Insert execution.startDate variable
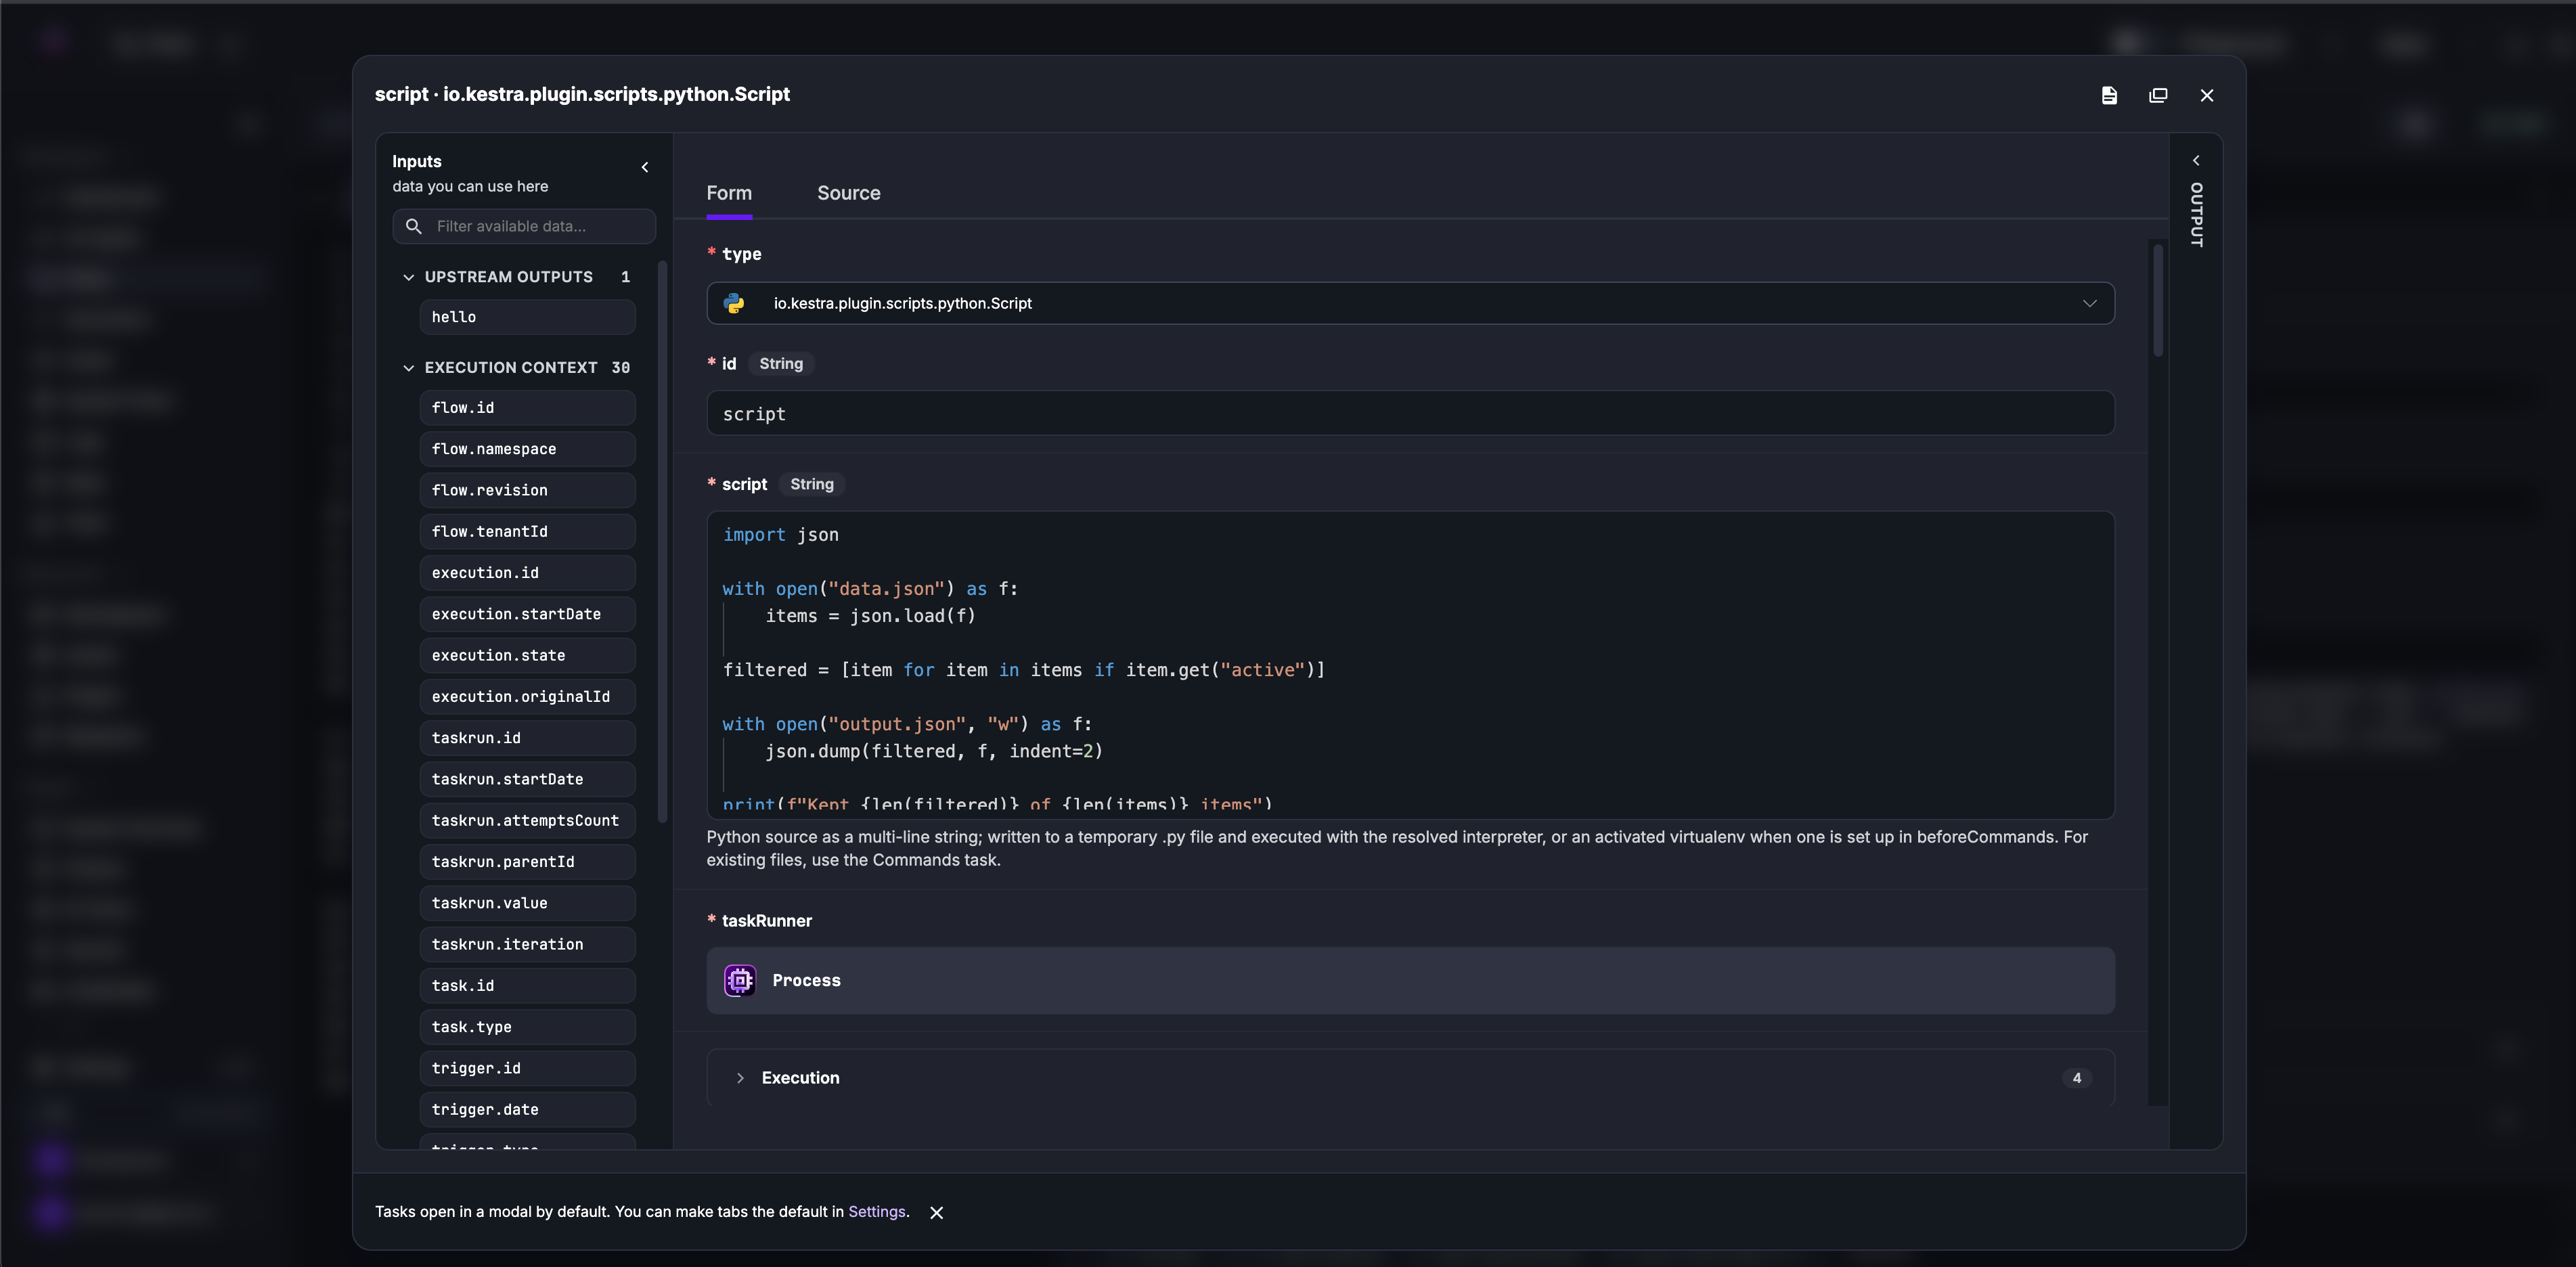Viewport: 2576px width, 1267px height. pos(527,614)
